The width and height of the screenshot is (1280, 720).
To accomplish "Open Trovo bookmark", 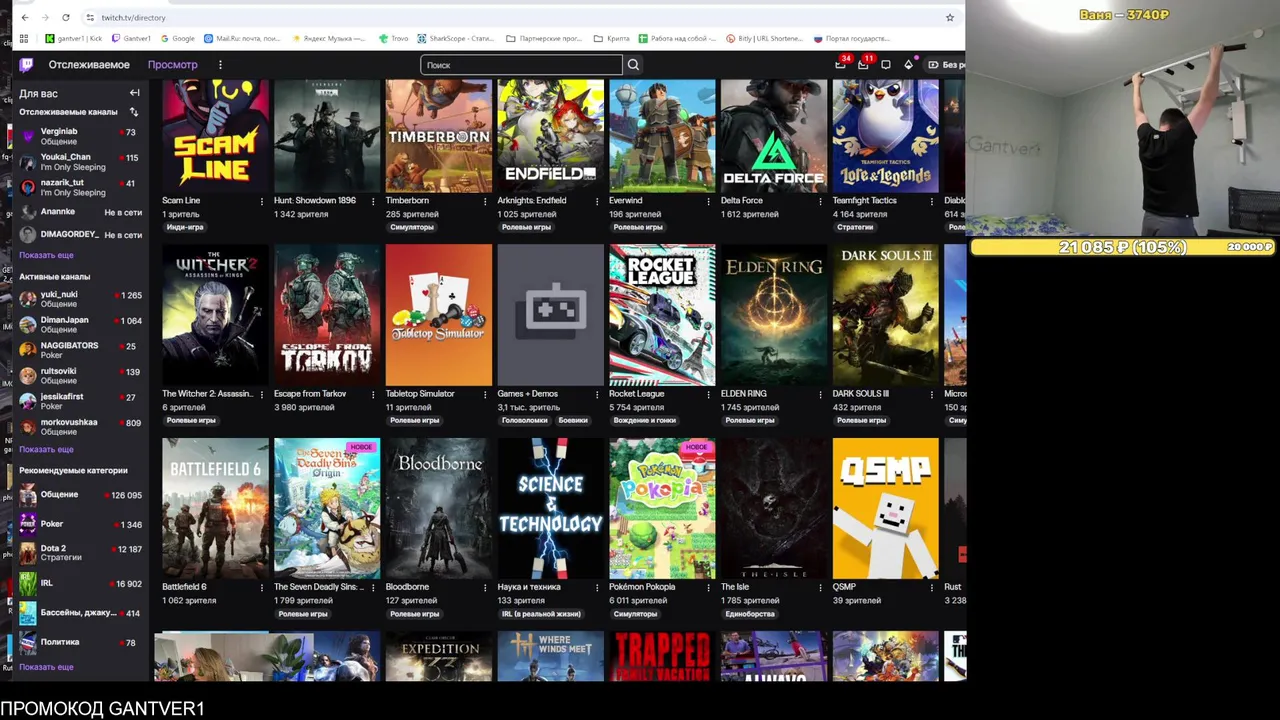I will click(x=393, y=39).
